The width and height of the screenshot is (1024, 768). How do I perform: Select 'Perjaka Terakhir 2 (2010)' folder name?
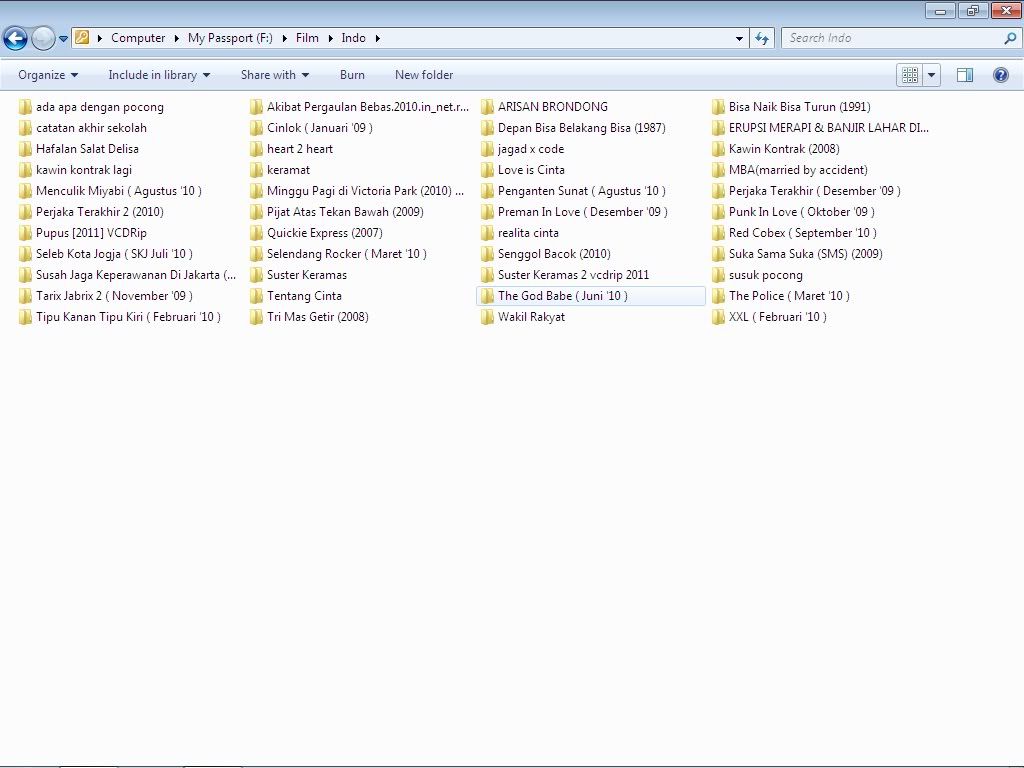(100, 212)
